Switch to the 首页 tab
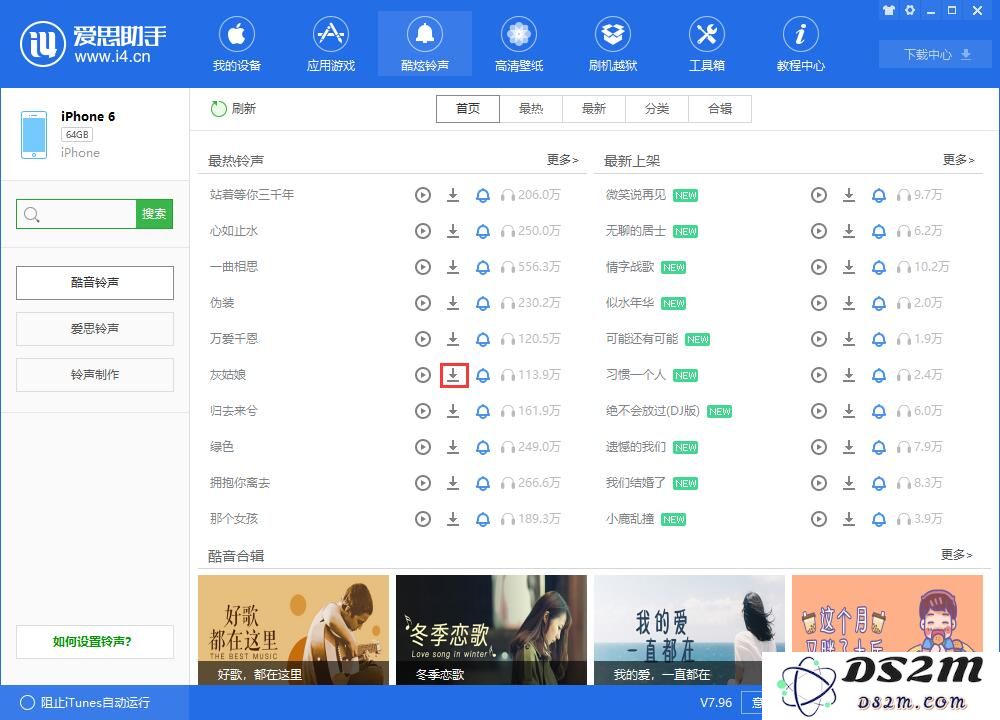This screenshot has width=1000, height=720. click(467, 109)
